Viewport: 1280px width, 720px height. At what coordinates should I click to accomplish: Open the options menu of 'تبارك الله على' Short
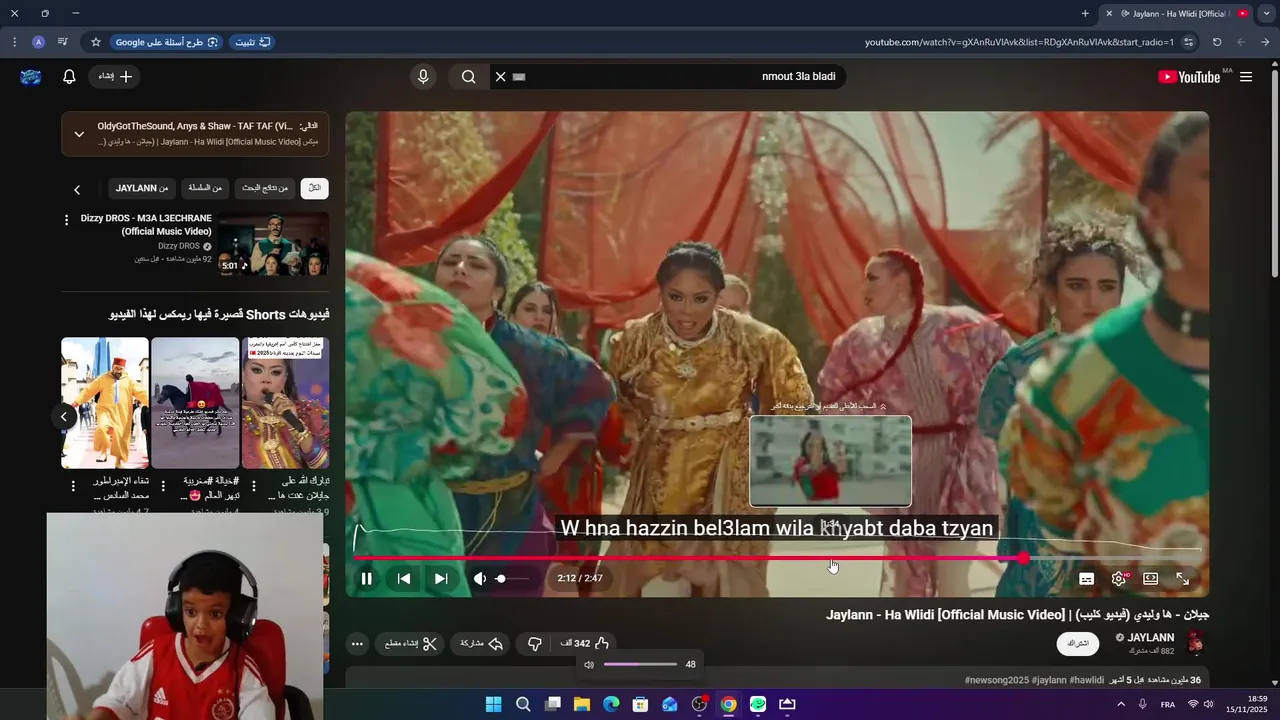click(x=254, y=486)
